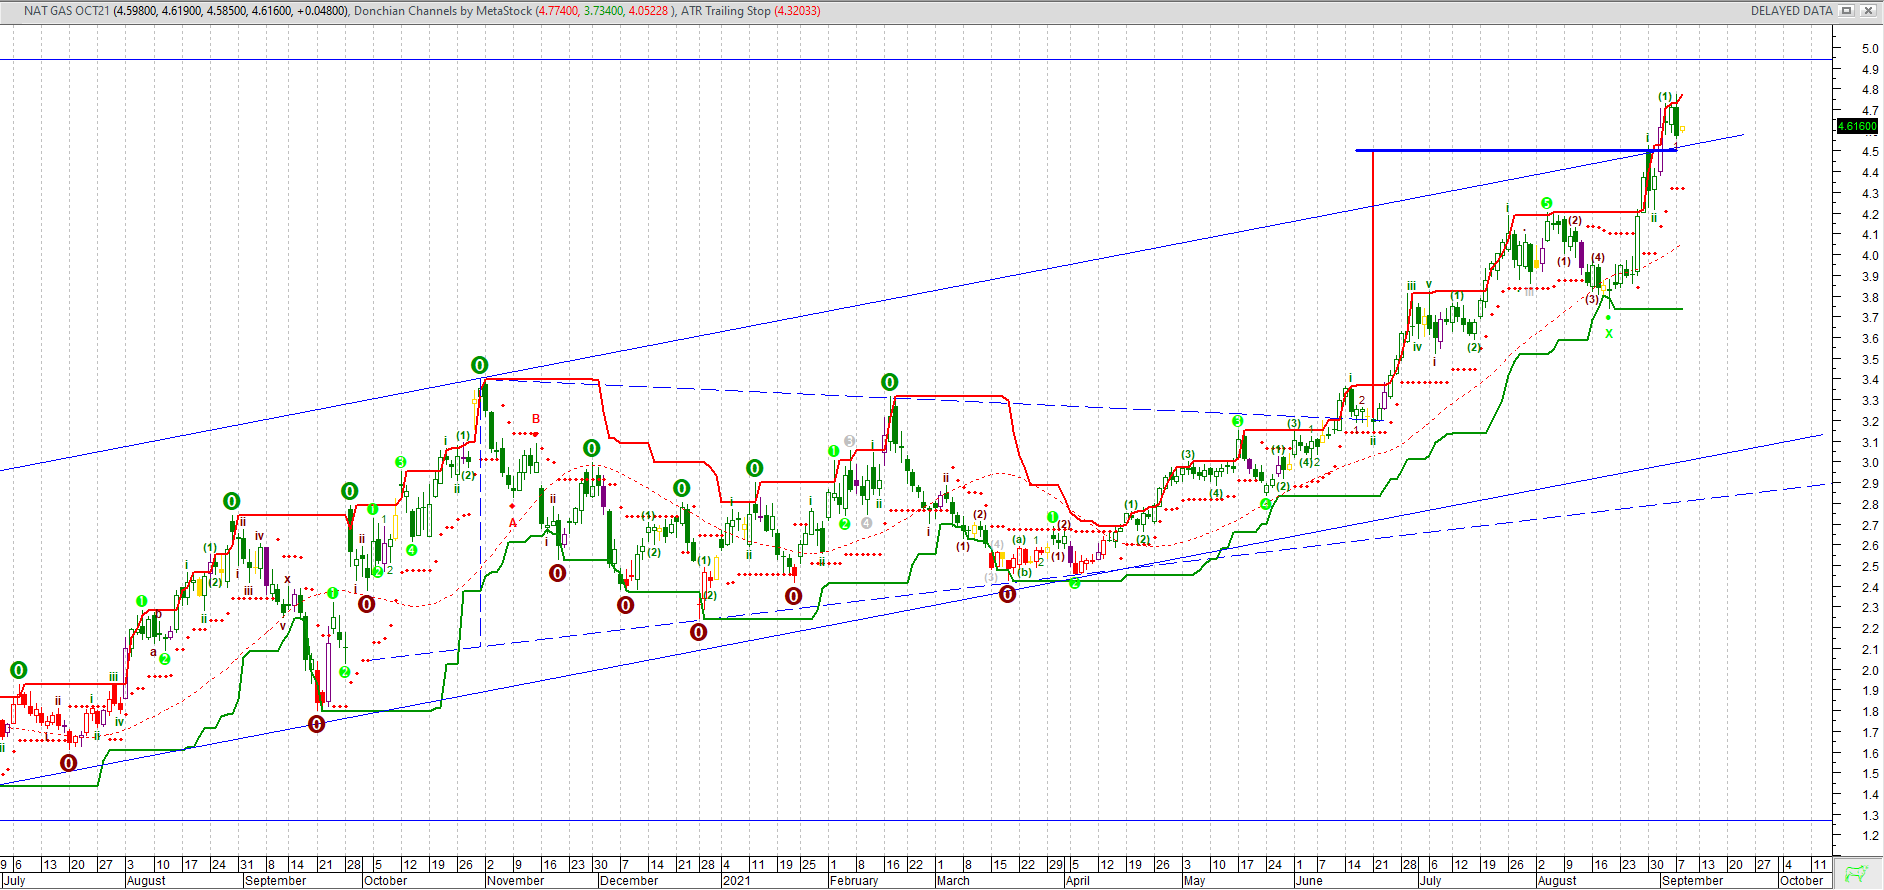Click the March month label on the date axis
This screenshot has height=890, width=1884.
tap(954, 881)
